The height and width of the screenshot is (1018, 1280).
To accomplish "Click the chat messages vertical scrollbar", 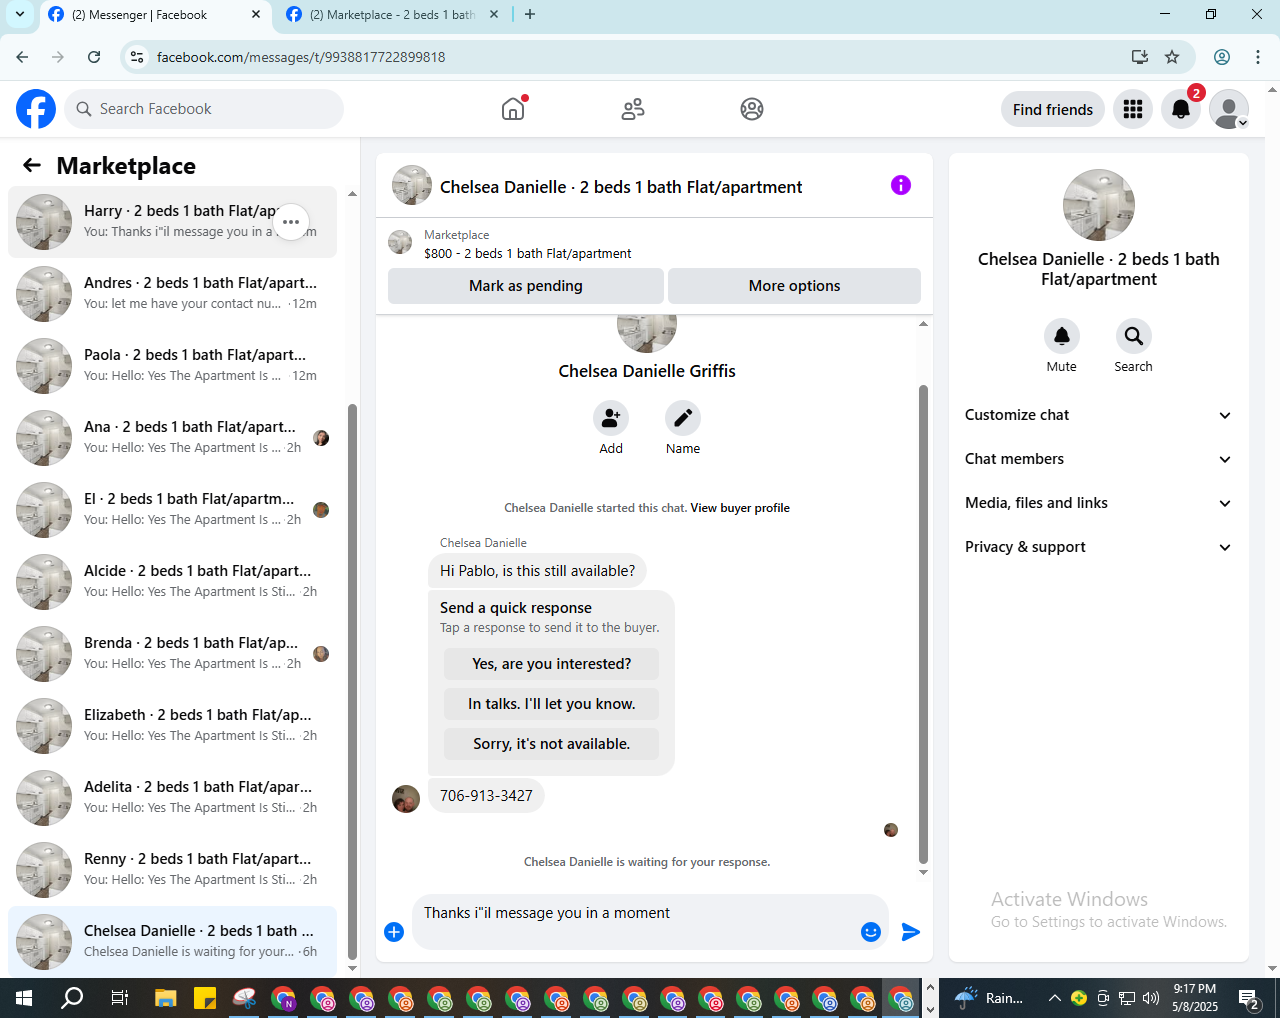I will [x=923, y=625].
